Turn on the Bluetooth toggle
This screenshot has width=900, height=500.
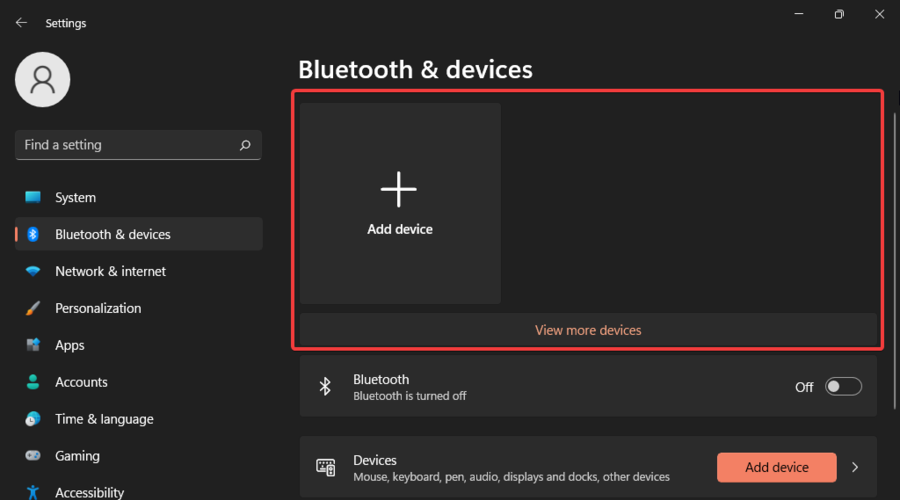point(843,387)
